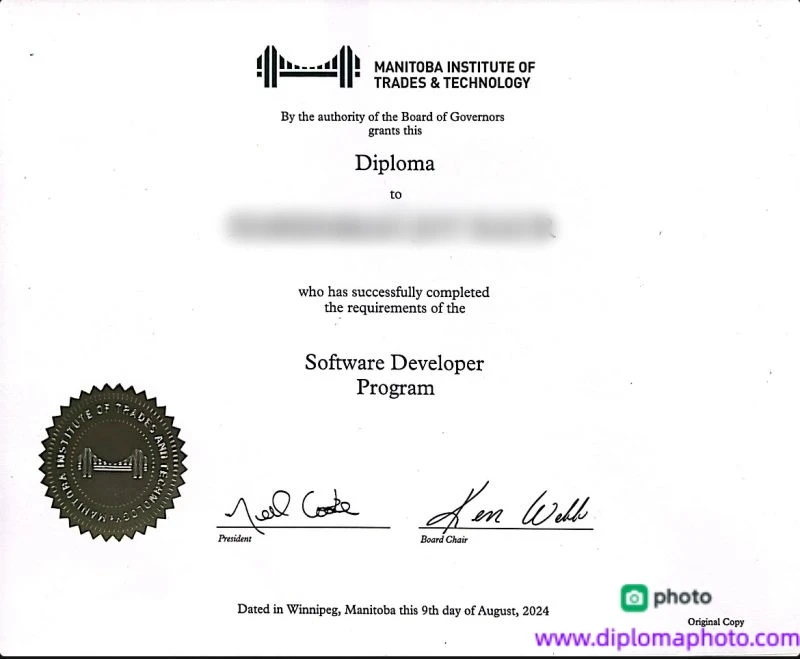Select the "MANITOBA INSTITUTE OF" heading line
Screen dimensions: 800x659
[x=455, y=67]
